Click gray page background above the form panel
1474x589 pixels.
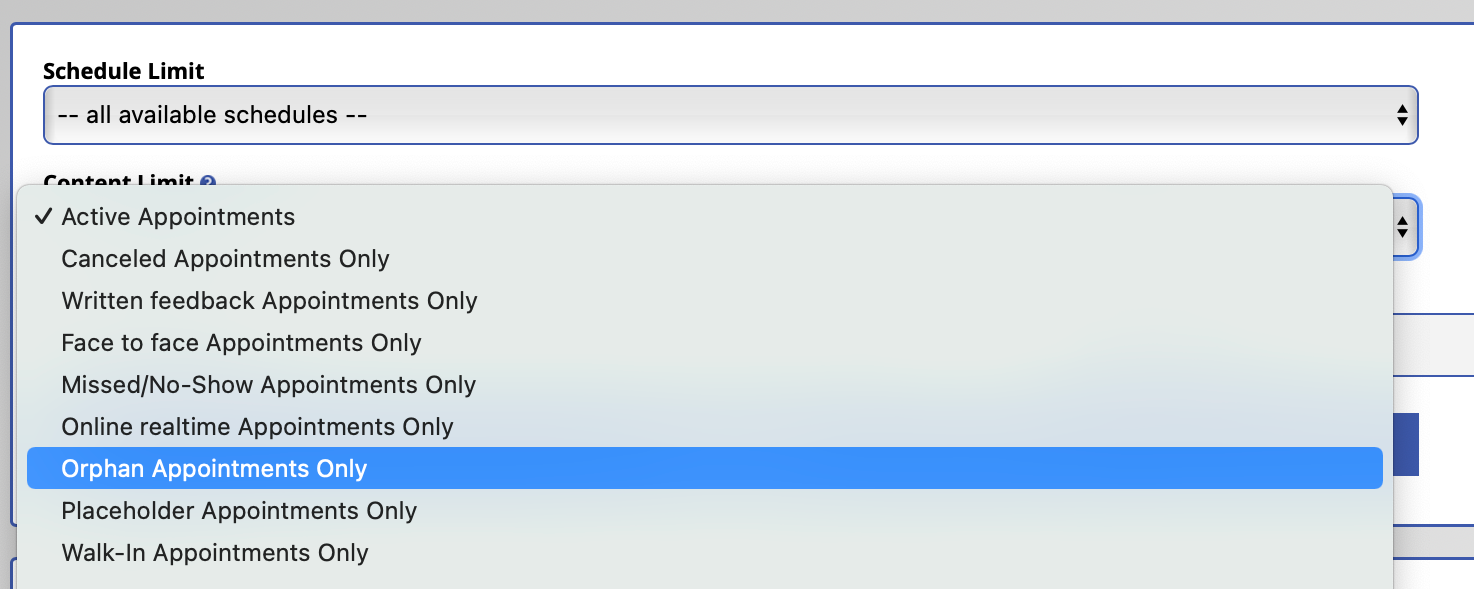point(737,10)
